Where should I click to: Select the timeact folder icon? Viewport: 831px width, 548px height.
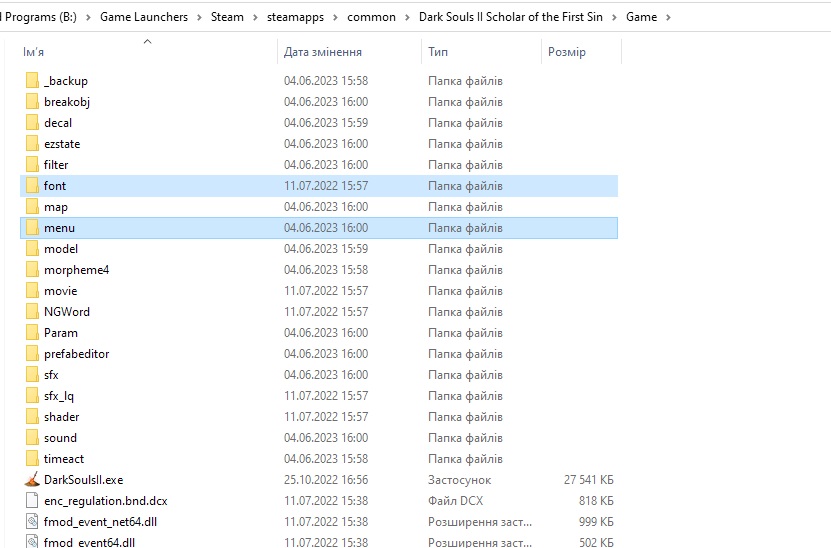pyautogui.click(x=32, y=458)
